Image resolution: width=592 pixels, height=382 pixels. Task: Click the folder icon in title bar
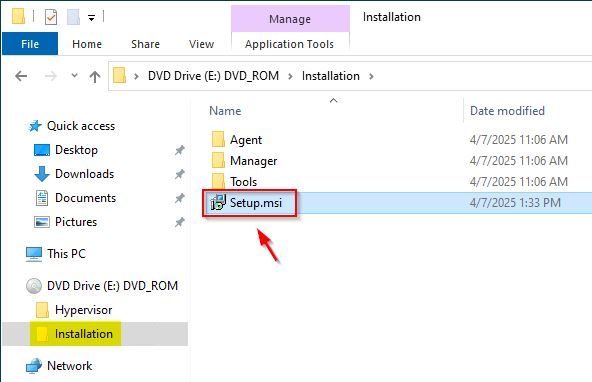pyautogui.click(x=18, y=17)
